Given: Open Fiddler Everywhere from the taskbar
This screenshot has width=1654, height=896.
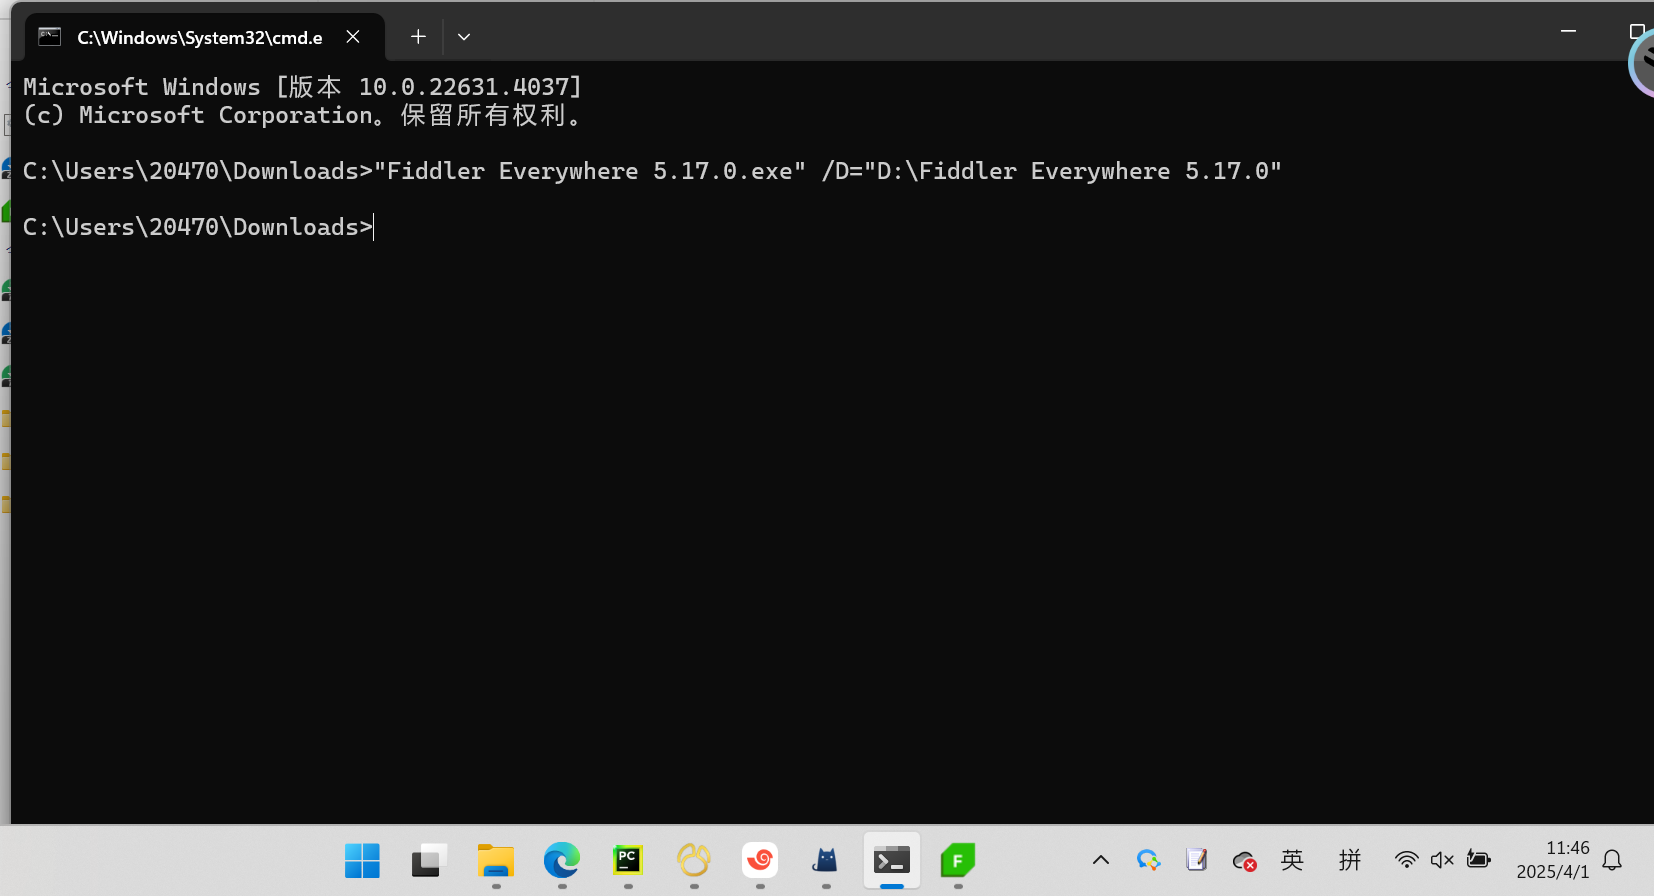Looking at the screenshot, I should coord(957,860).
